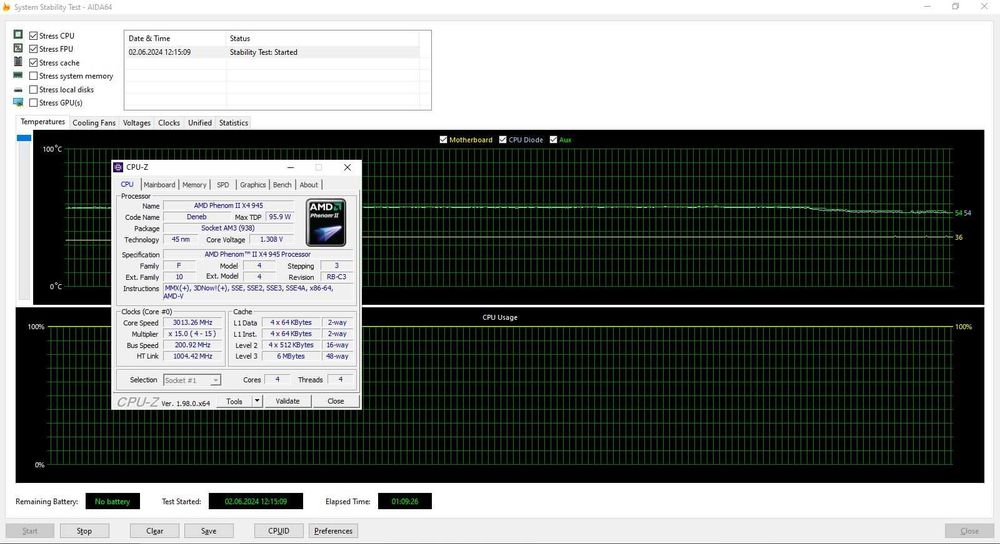This screenshot has height=544, width=1000.
Task: Click the Name field AMD Phenom II X4 945
Action: coord(228,205)
